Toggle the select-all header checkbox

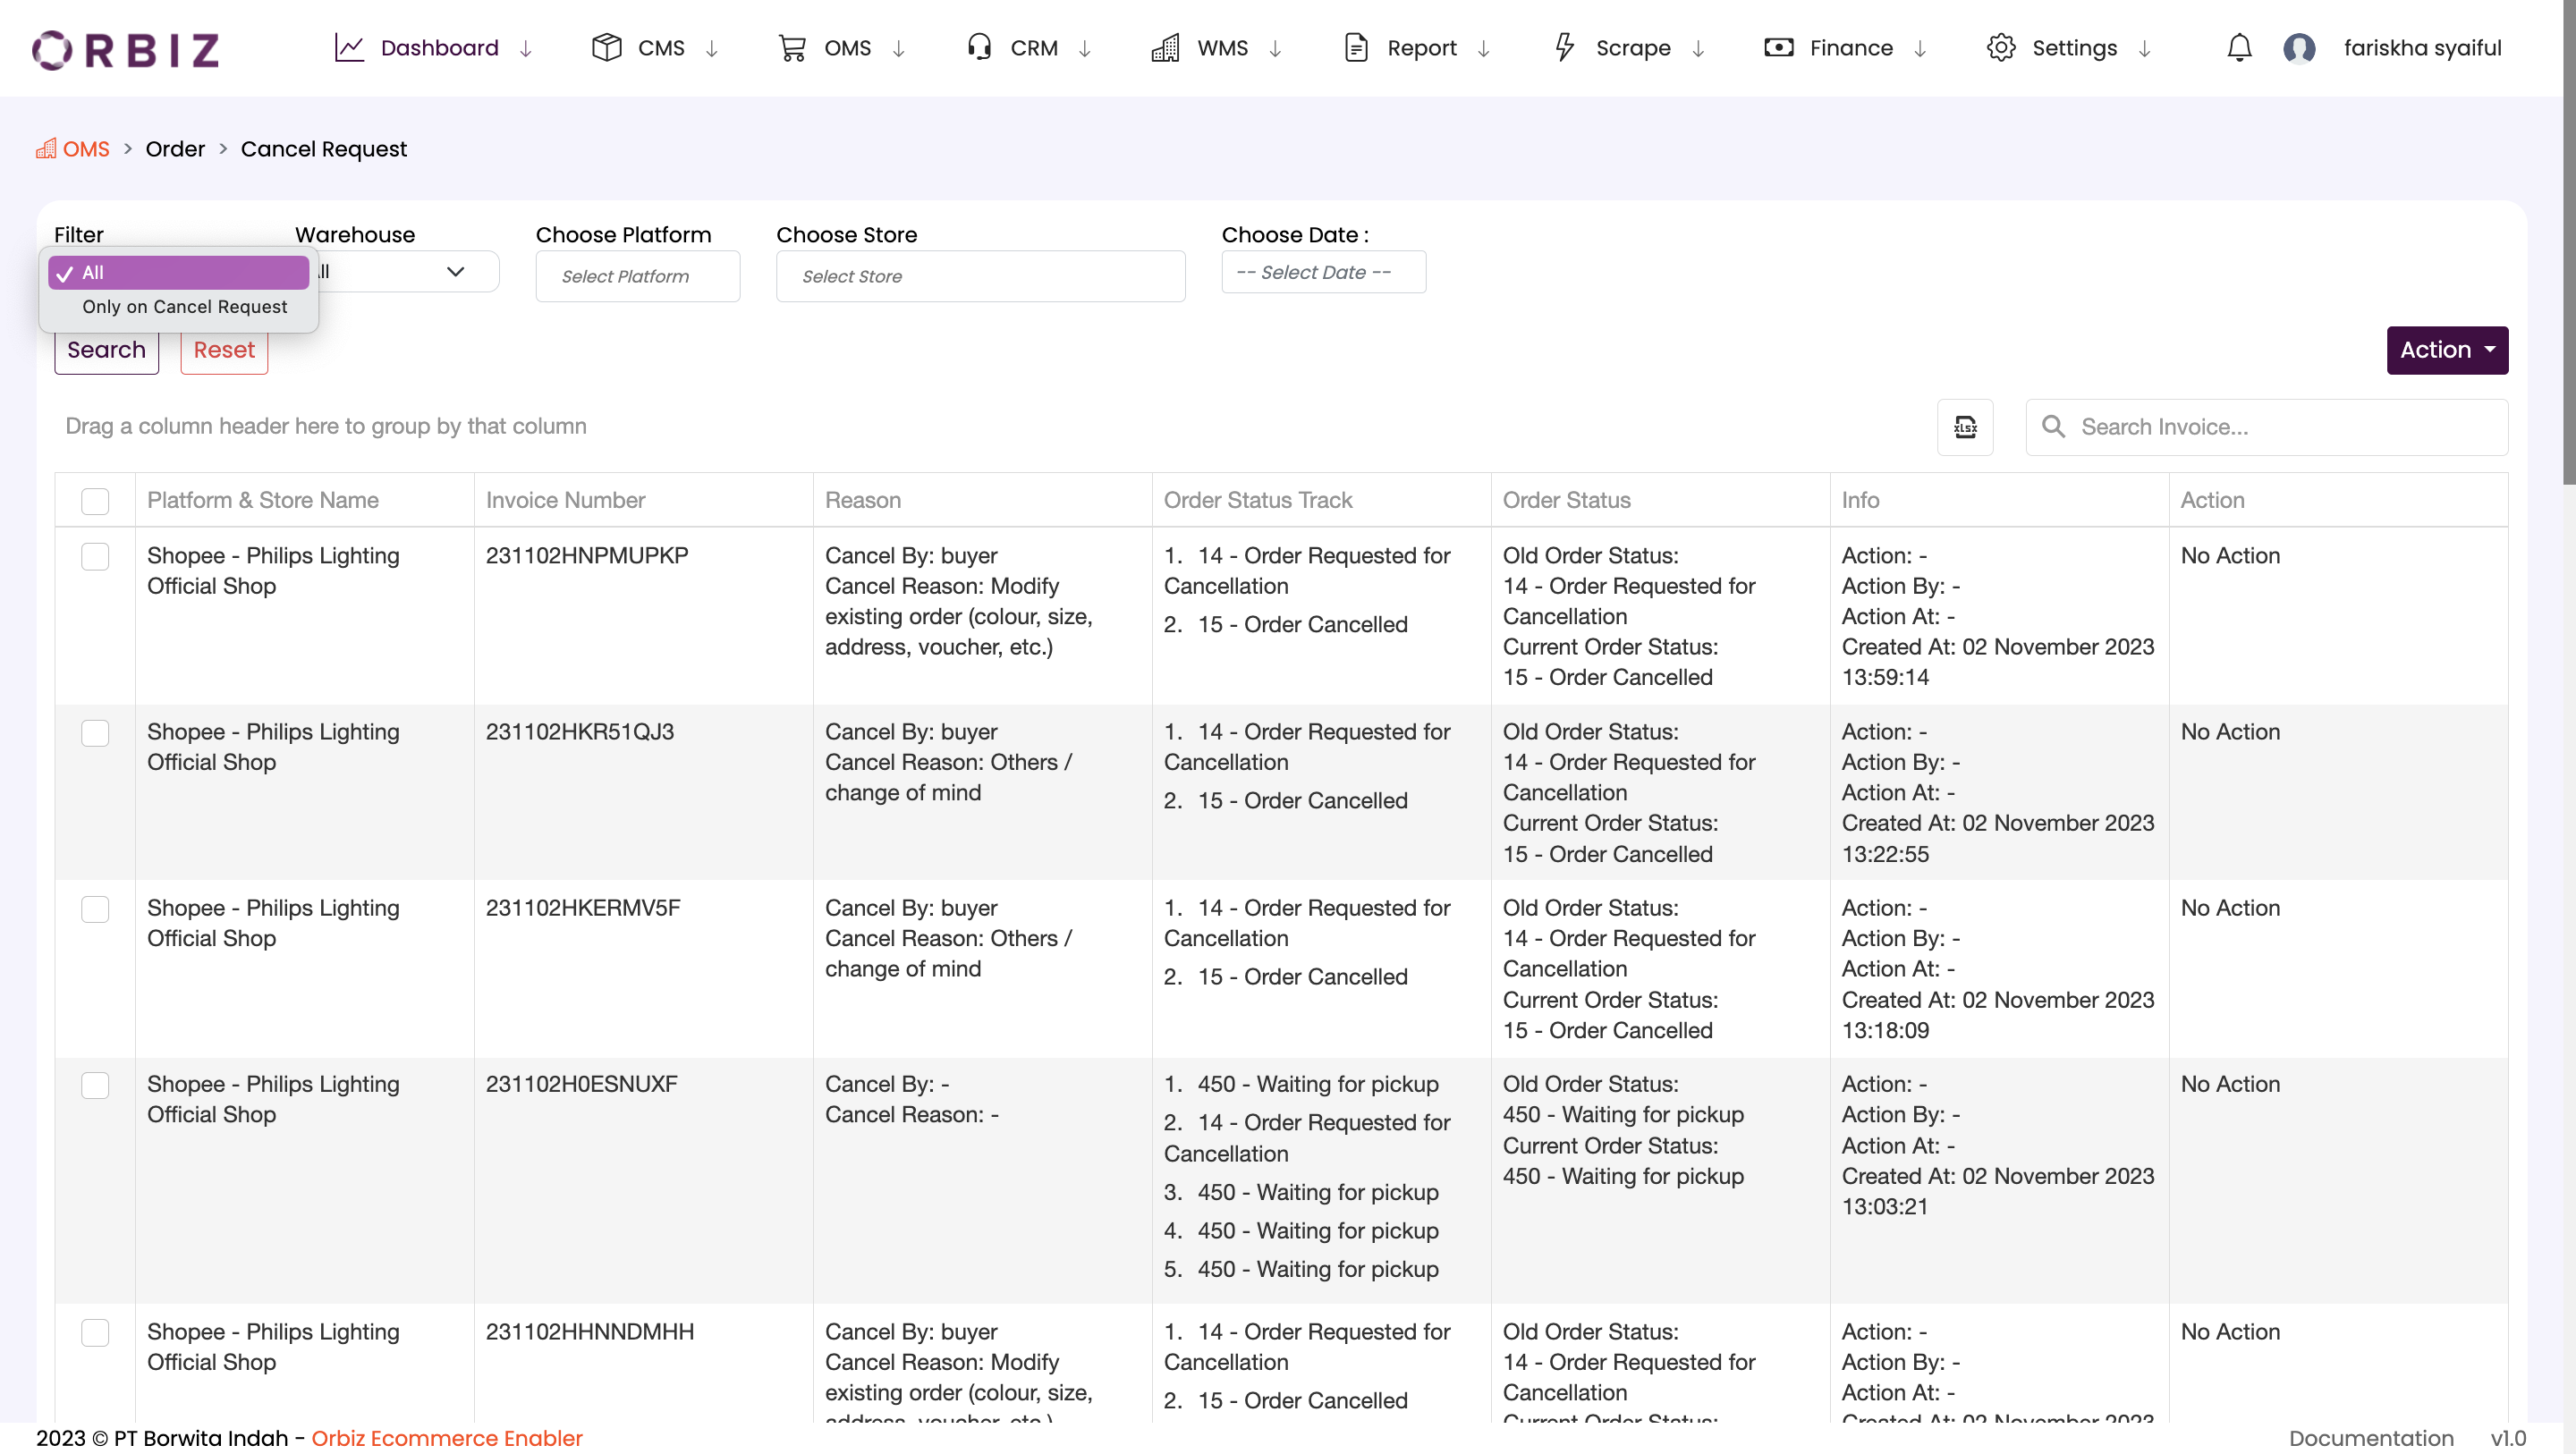(x=95, y=501)
